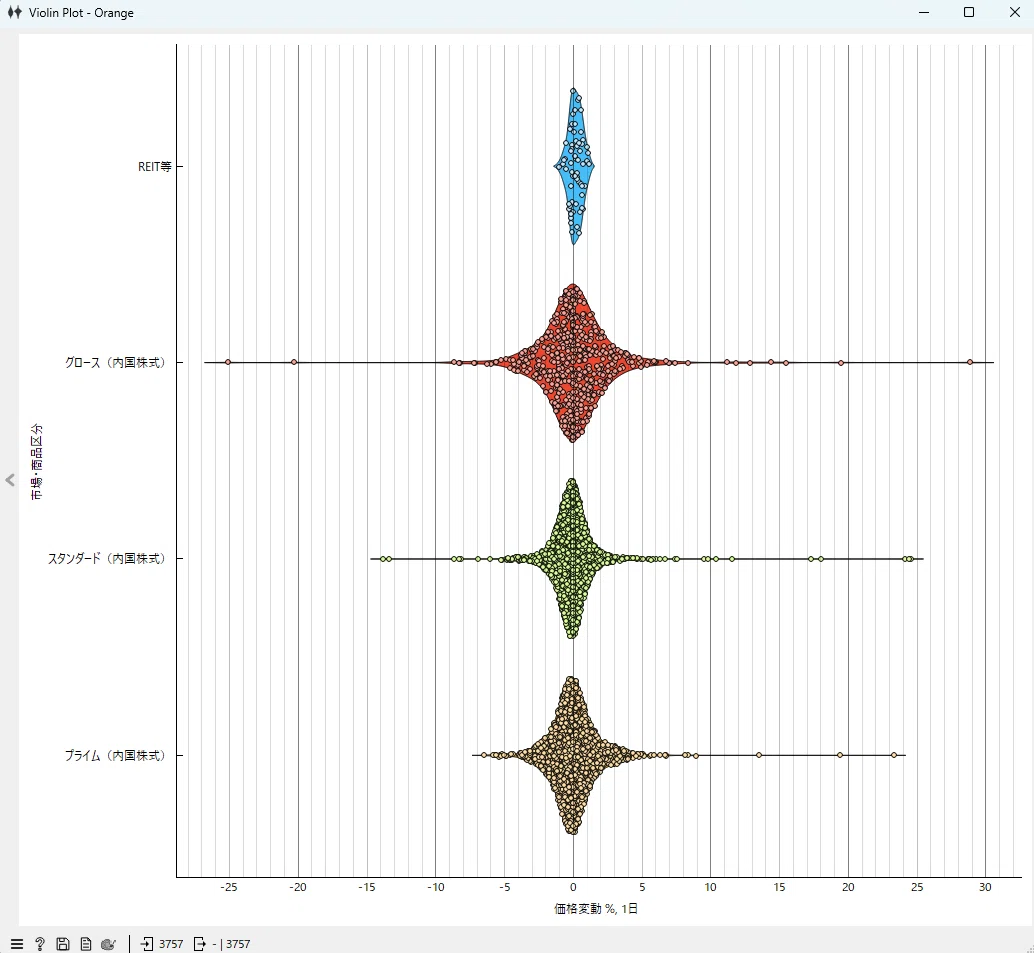The height and width of the screenshot is (953, 1034).
Task: Click the グロース outlier point near -25%
Action: 228,362
